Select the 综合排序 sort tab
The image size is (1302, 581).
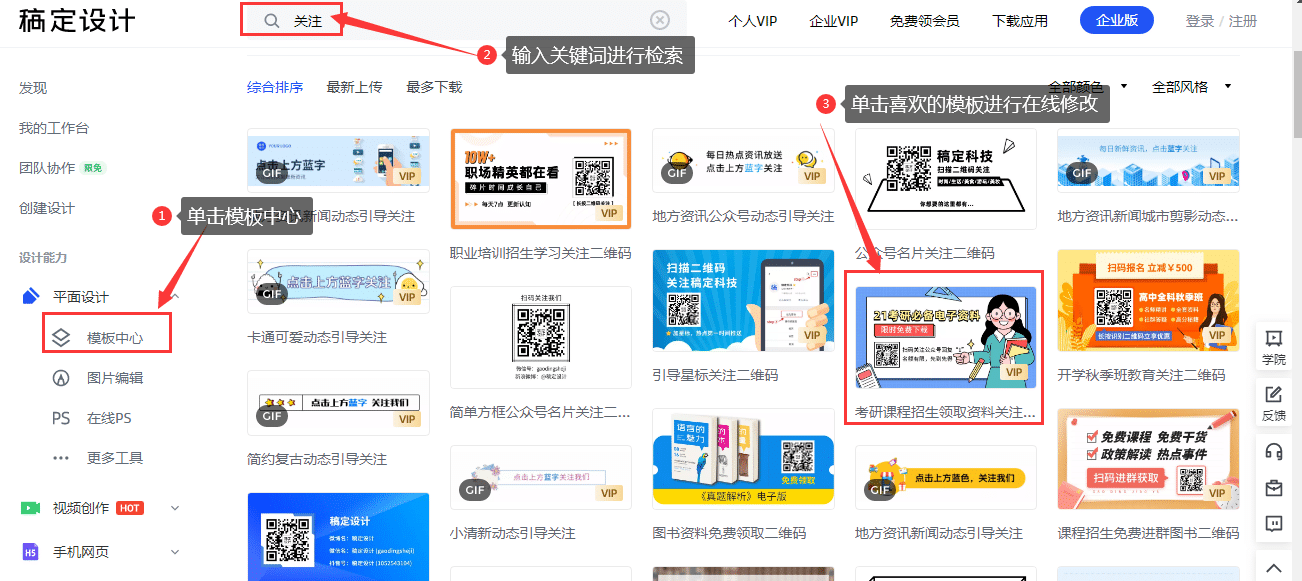(275, 87)
